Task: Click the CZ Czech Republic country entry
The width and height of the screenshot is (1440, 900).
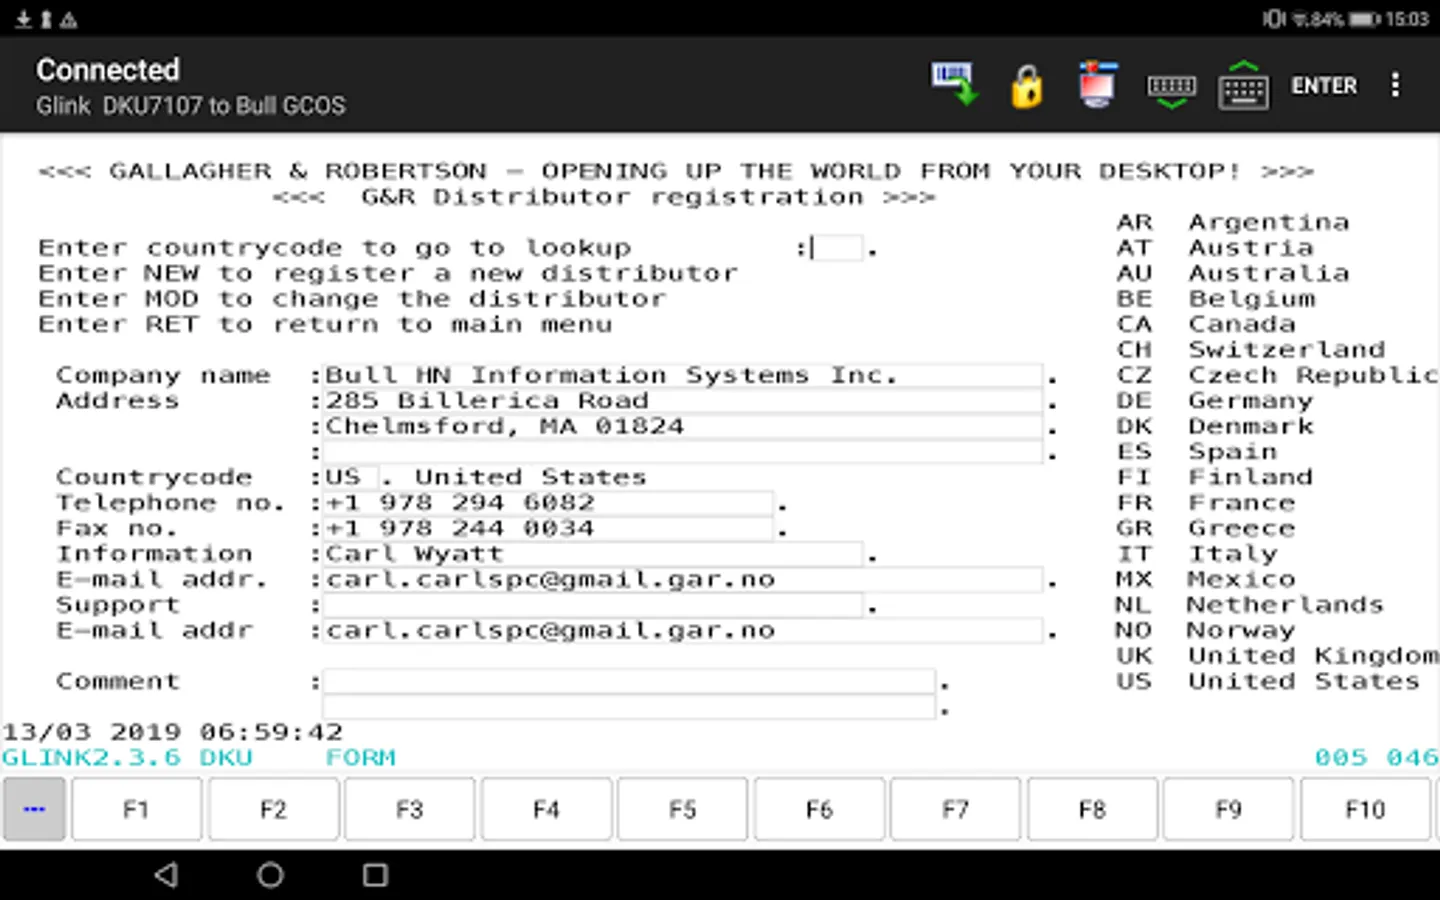Action: 1277,375
